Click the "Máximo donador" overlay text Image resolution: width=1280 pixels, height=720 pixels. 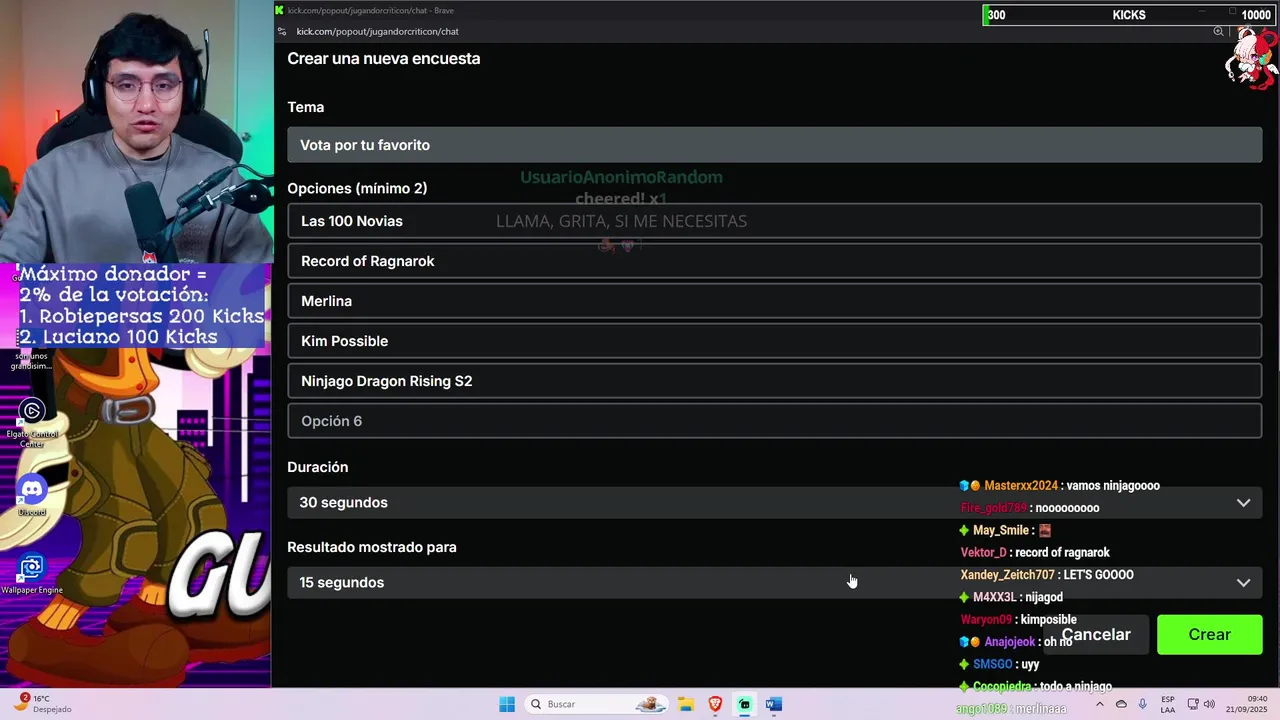click(140, 306)
